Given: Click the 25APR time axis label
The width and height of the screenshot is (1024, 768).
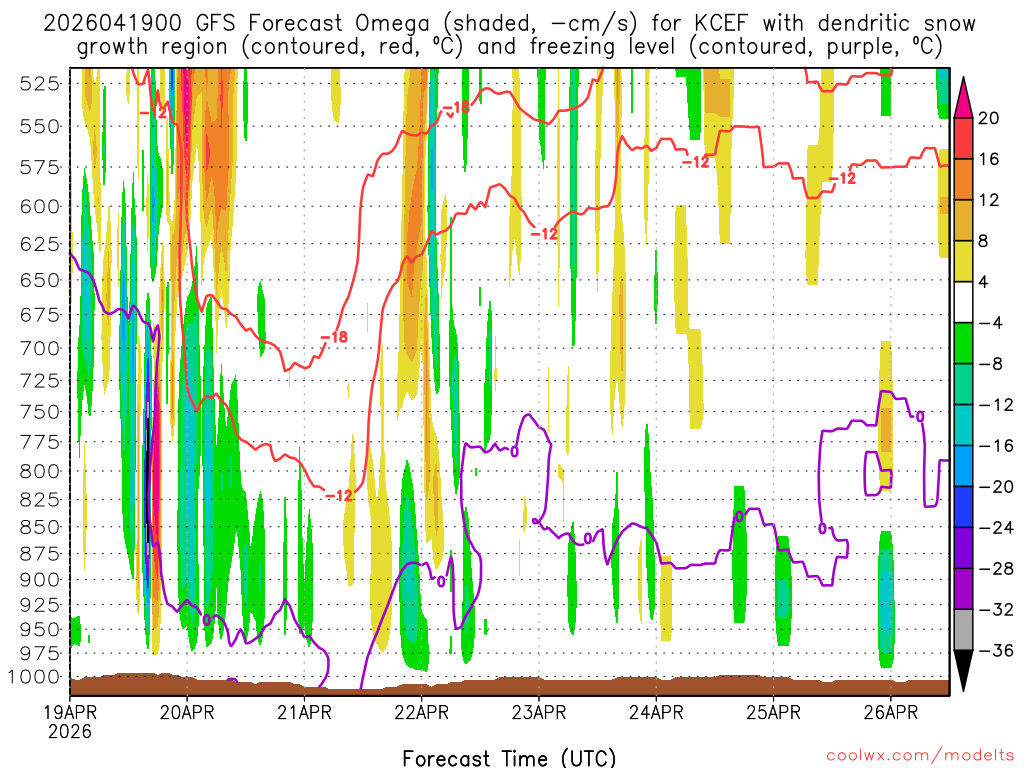Looking at the screenshot, I should coord(773,712).
